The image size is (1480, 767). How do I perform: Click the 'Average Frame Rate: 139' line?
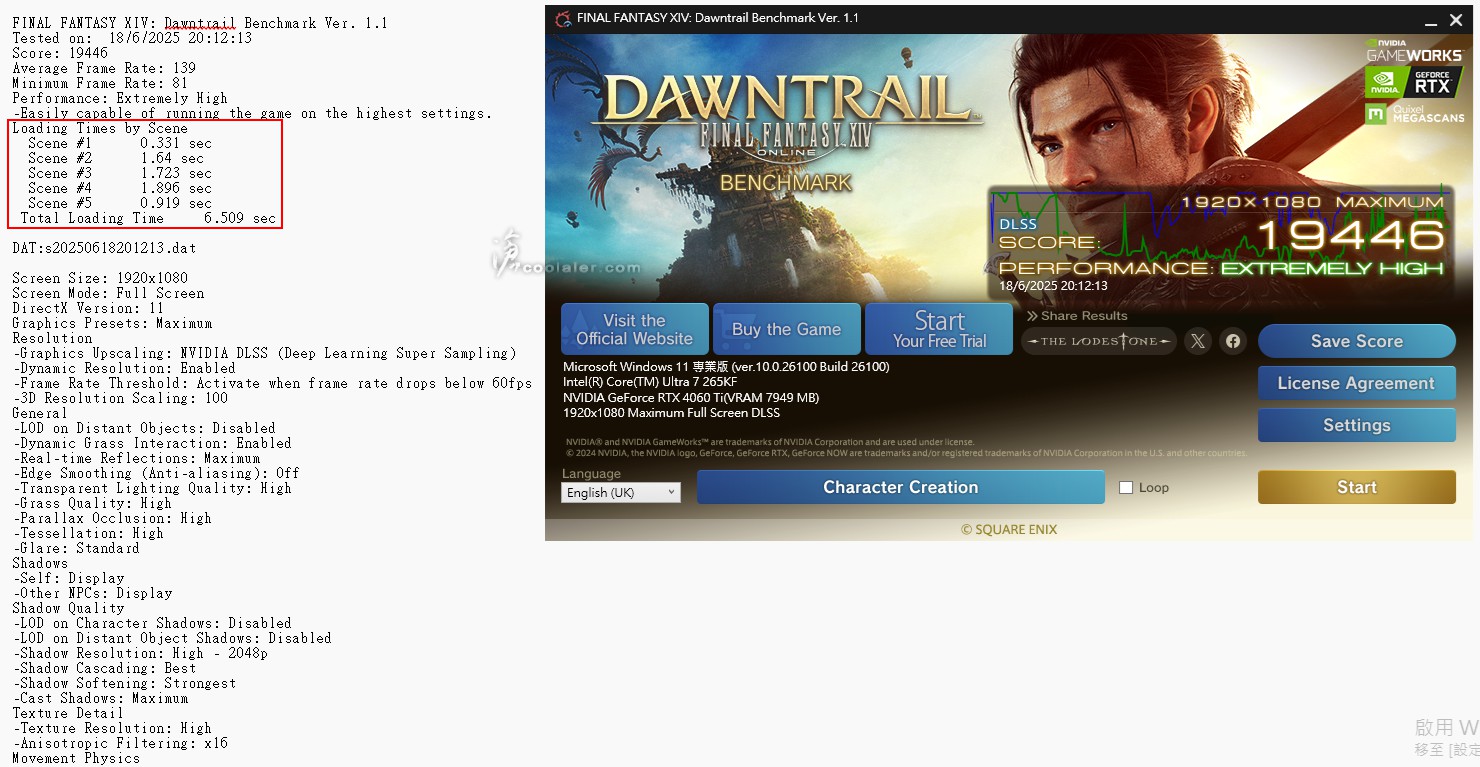click(104, 68)
